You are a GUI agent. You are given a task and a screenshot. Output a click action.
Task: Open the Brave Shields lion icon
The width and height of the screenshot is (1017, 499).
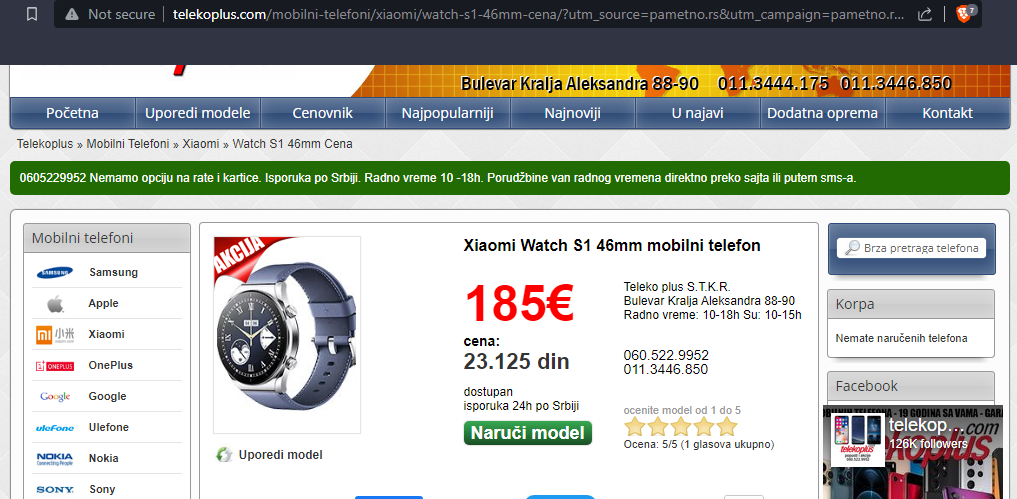pos(966,14)
